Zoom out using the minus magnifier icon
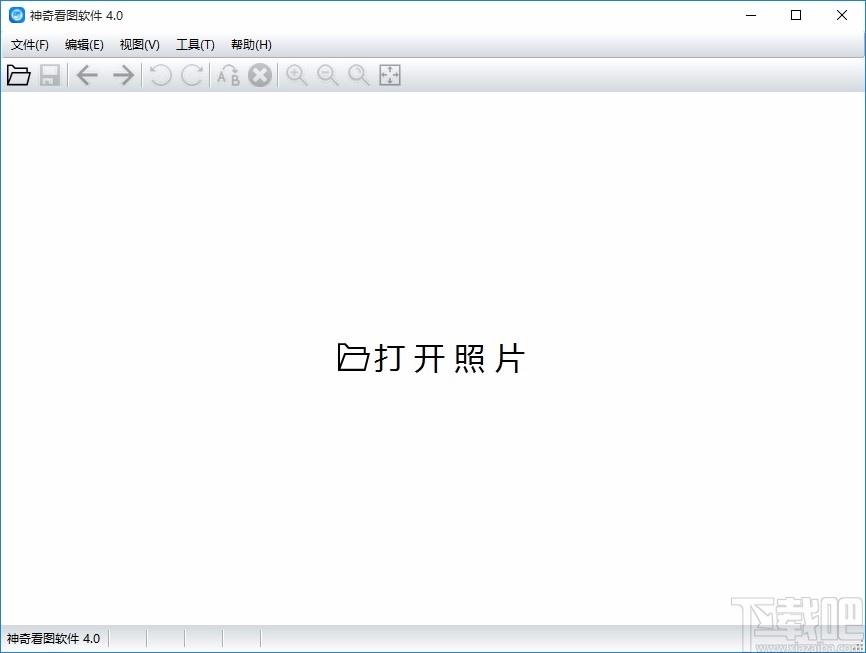 327,75
